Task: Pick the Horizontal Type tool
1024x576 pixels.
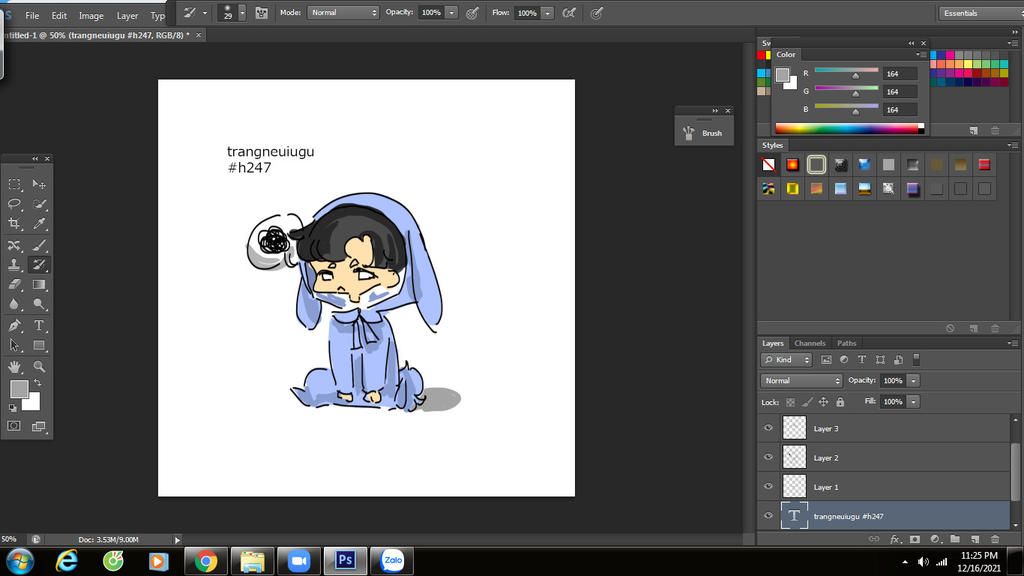Action: point(39,325)
